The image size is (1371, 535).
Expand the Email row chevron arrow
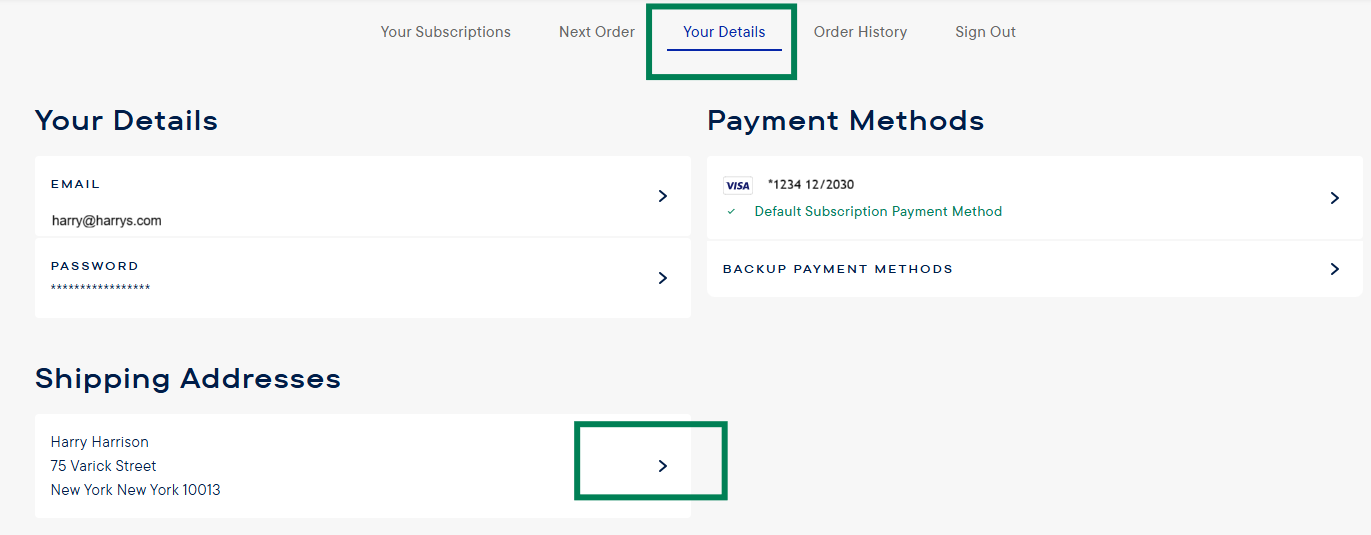click(662, 197)
